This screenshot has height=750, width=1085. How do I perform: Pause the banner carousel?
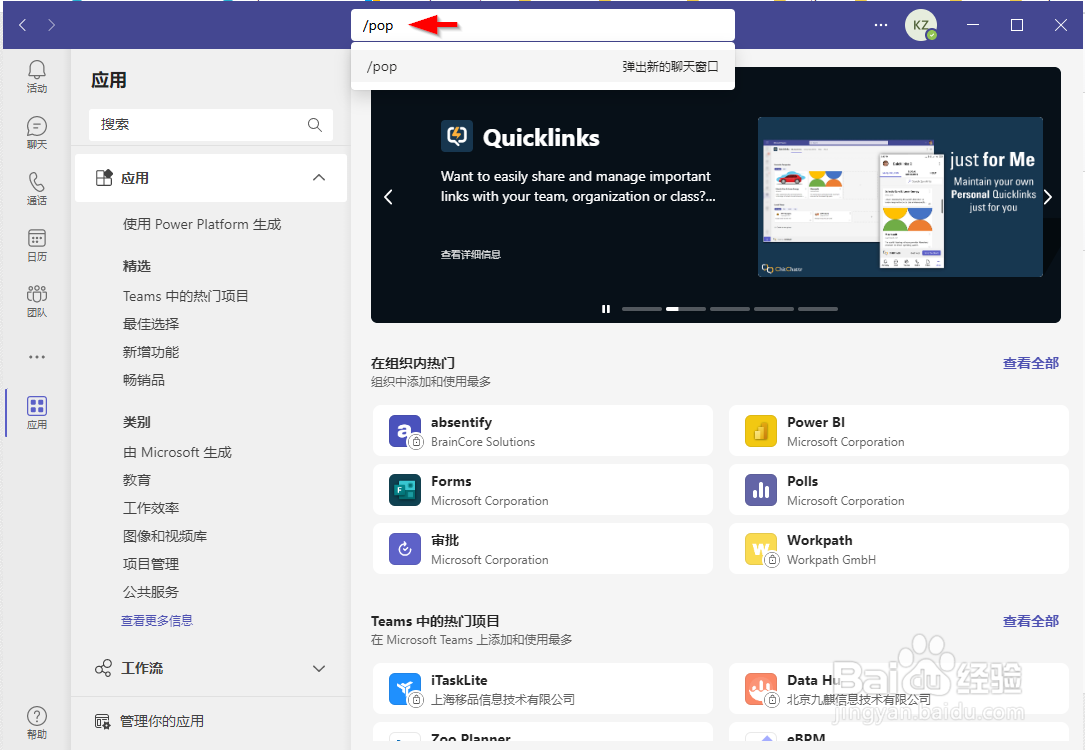(606, 309)
